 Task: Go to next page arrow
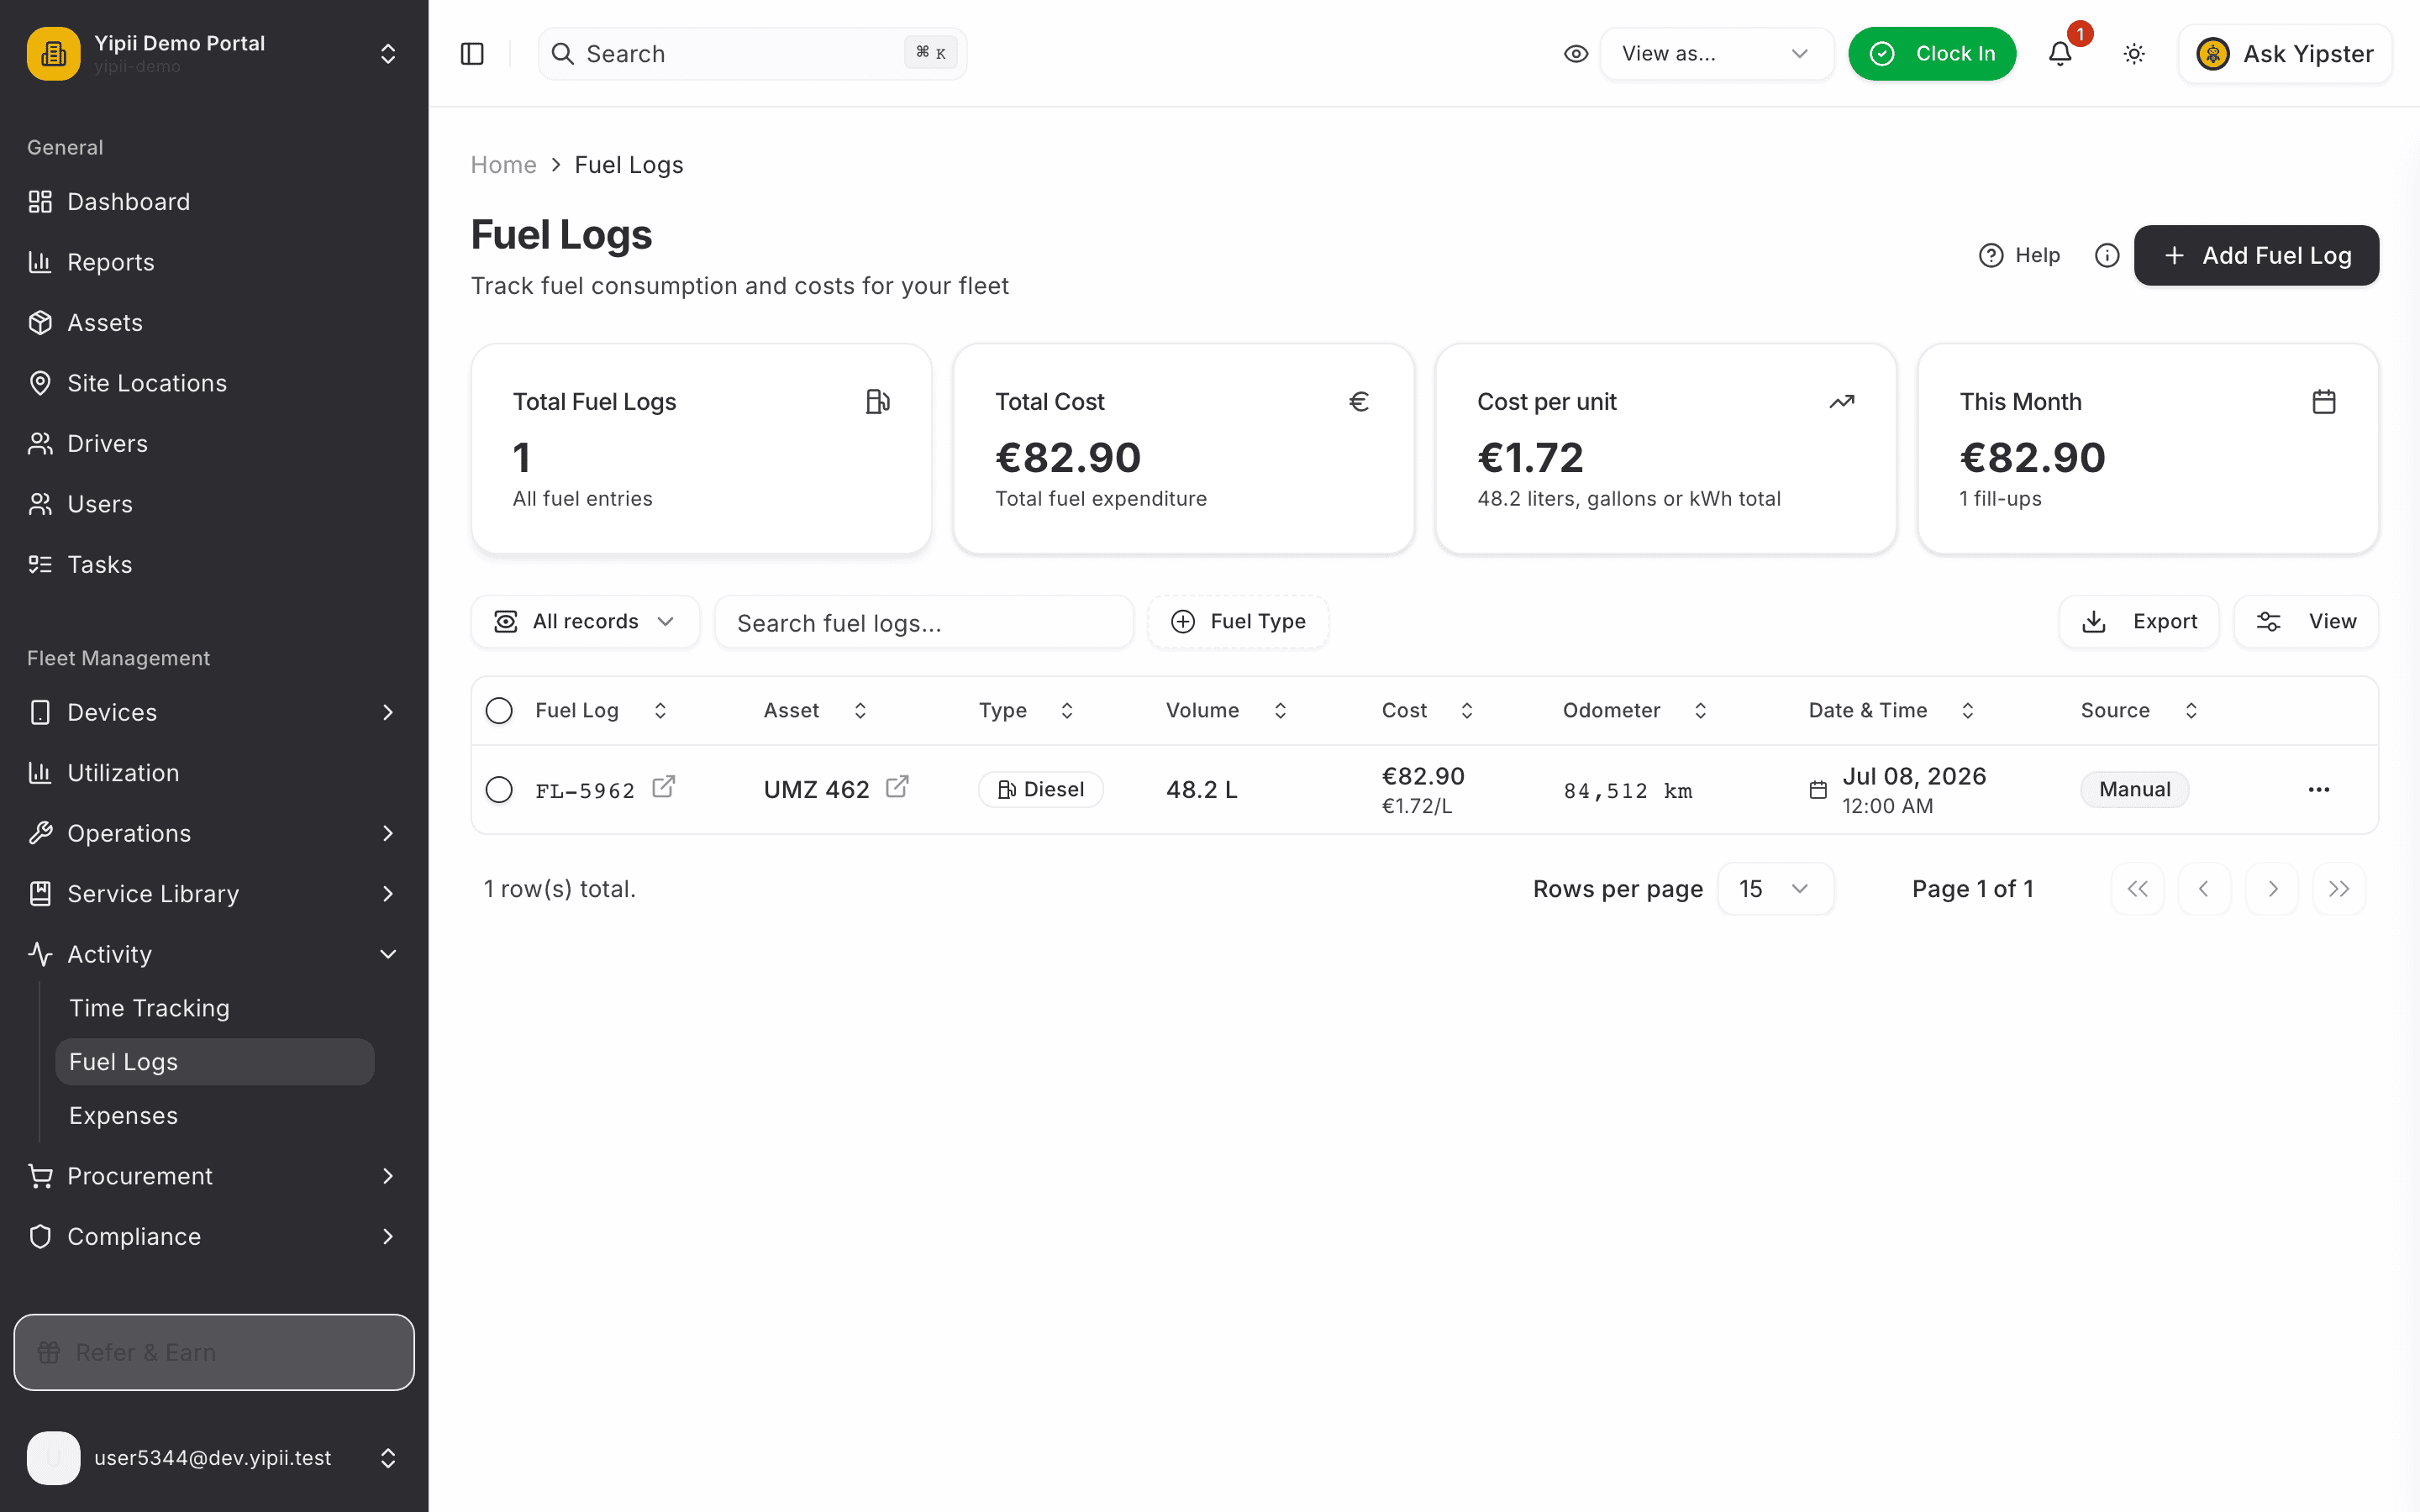pos(2272,889)
